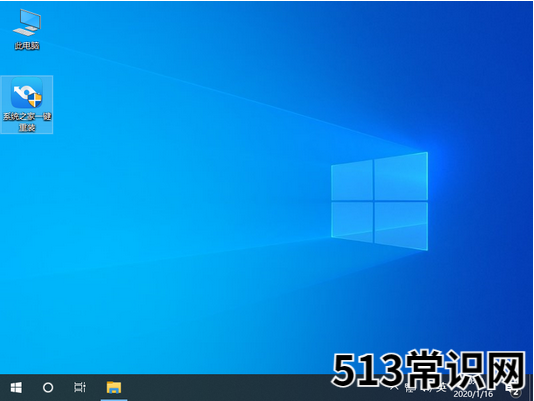Expand the hidden tray icons chevron
Screen dimensions: 534x401
click(394, 388)
